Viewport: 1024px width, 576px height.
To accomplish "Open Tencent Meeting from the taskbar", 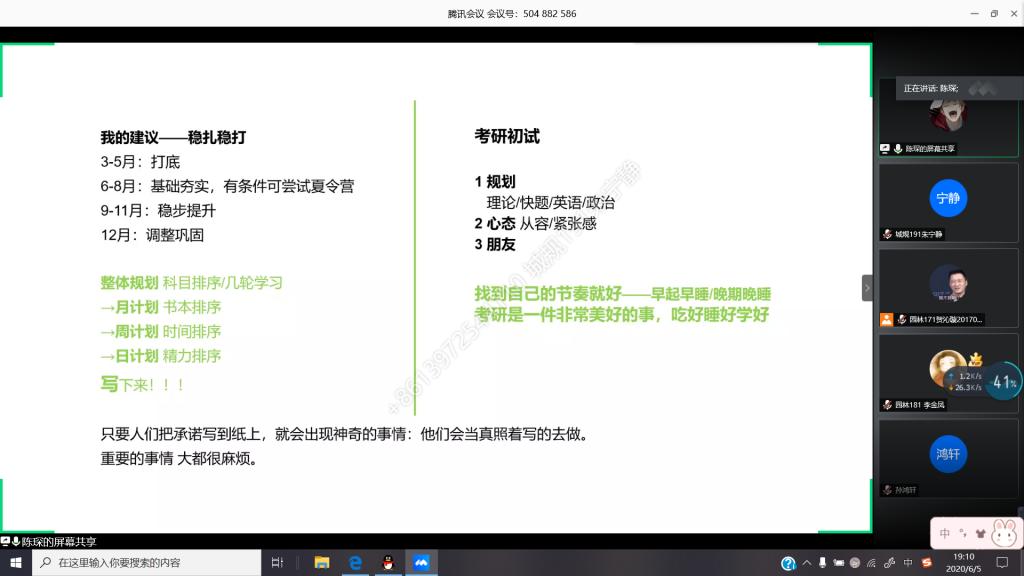I will 421,563.
